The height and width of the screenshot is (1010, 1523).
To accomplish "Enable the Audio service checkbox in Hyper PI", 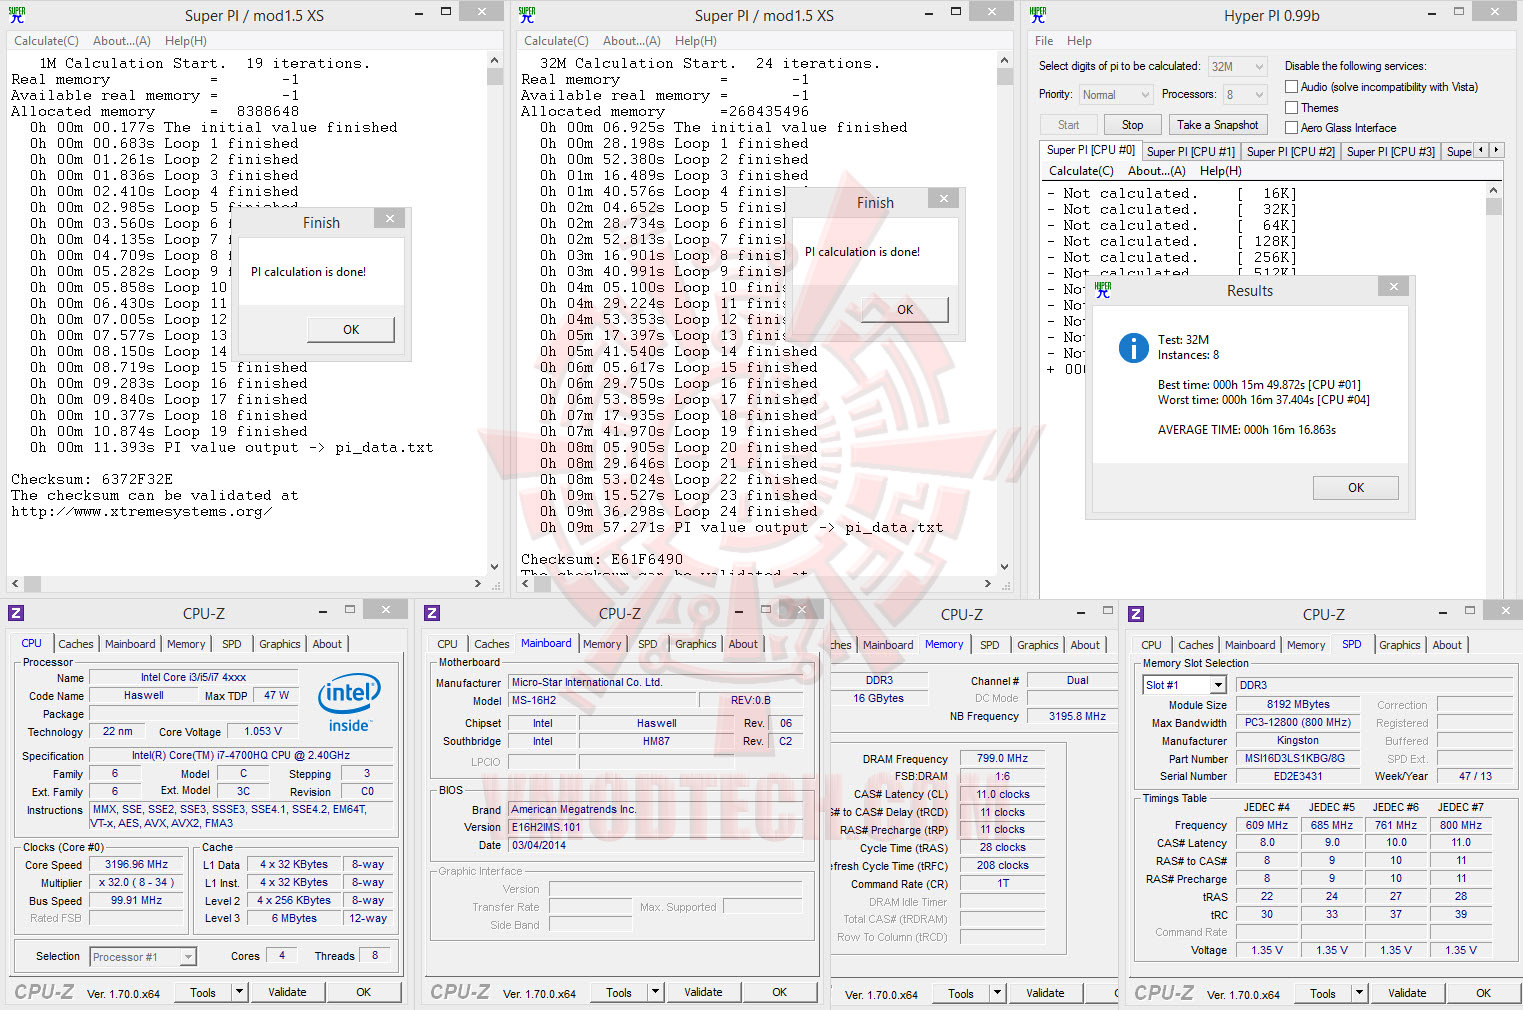I will point(1291,87).
